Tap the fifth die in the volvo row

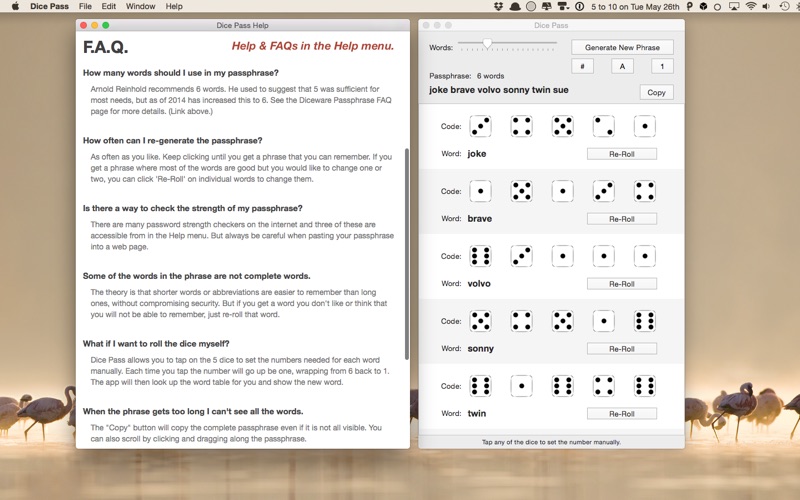[645, 256]
